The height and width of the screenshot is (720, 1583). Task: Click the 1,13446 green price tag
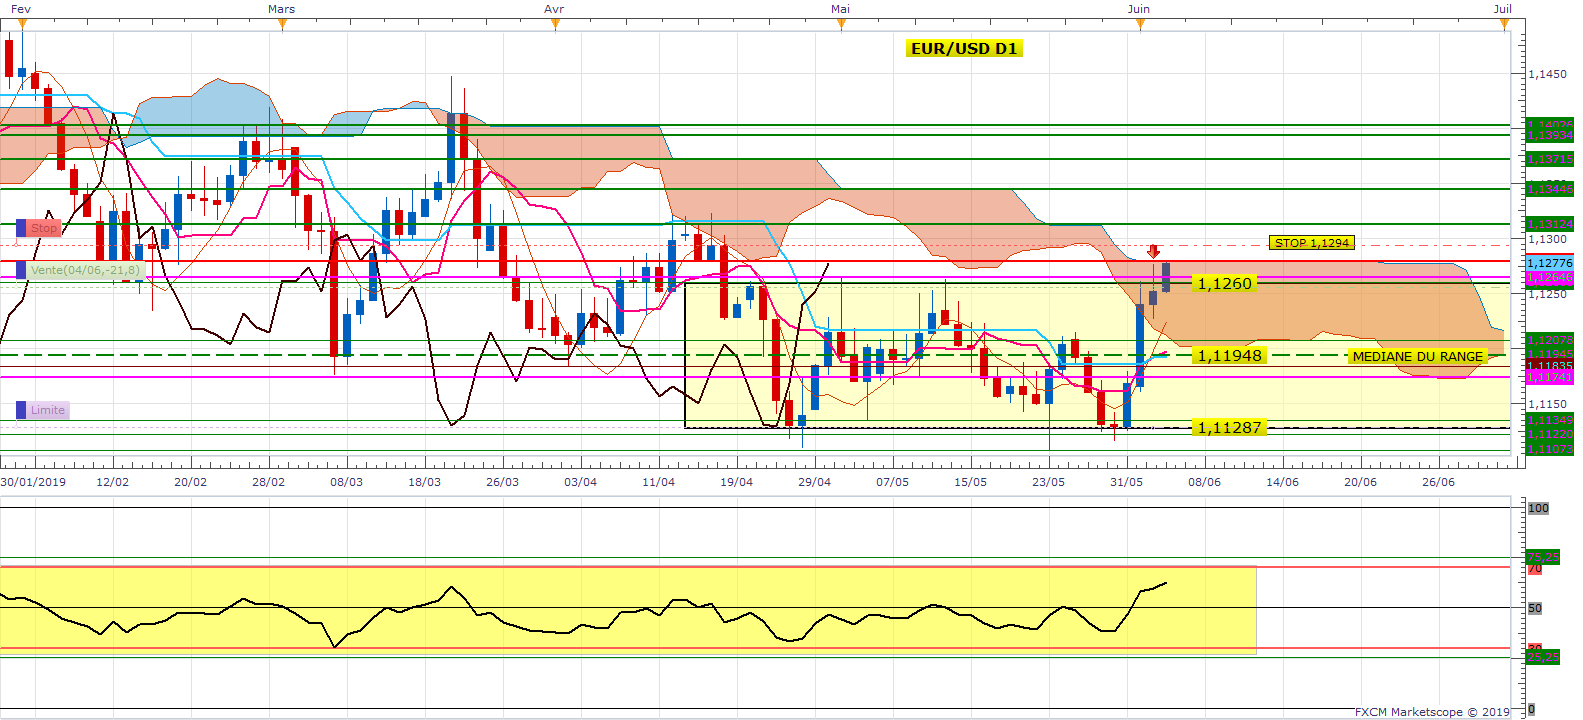click(x=1550, y=189)
